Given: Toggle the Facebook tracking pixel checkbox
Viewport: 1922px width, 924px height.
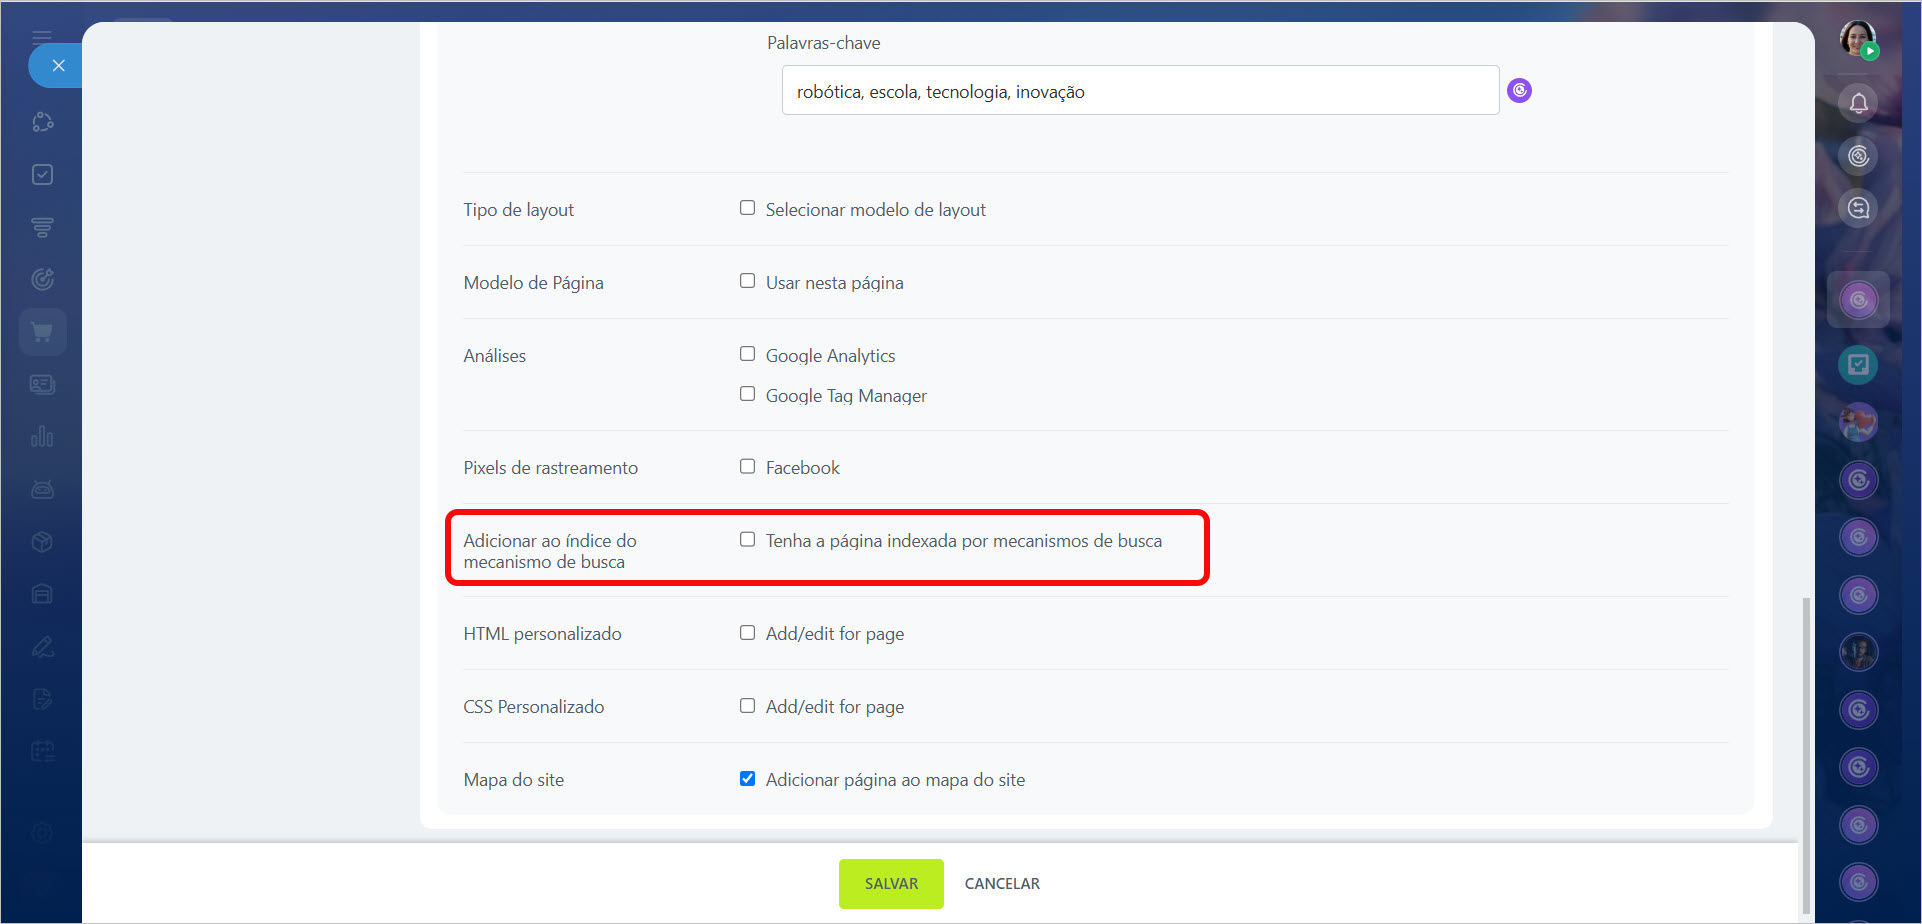Looking at the screenshot, I should [747, 466].
